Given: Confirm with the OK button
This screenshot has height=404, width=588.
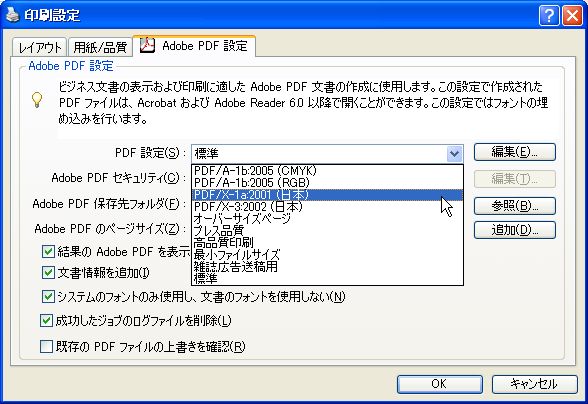Looking at the screenshot, I should [440, 384].
